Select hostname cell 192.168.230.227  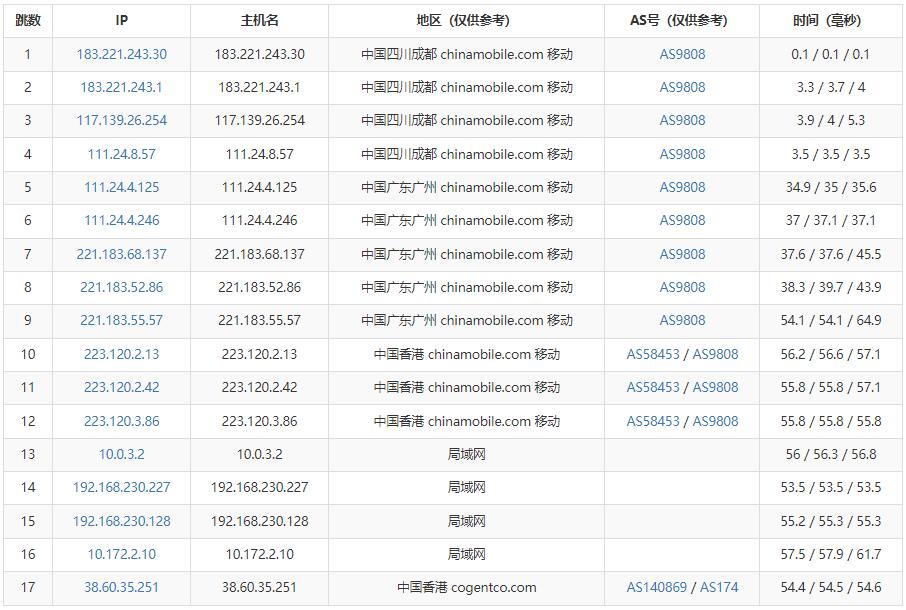(259, 487)
